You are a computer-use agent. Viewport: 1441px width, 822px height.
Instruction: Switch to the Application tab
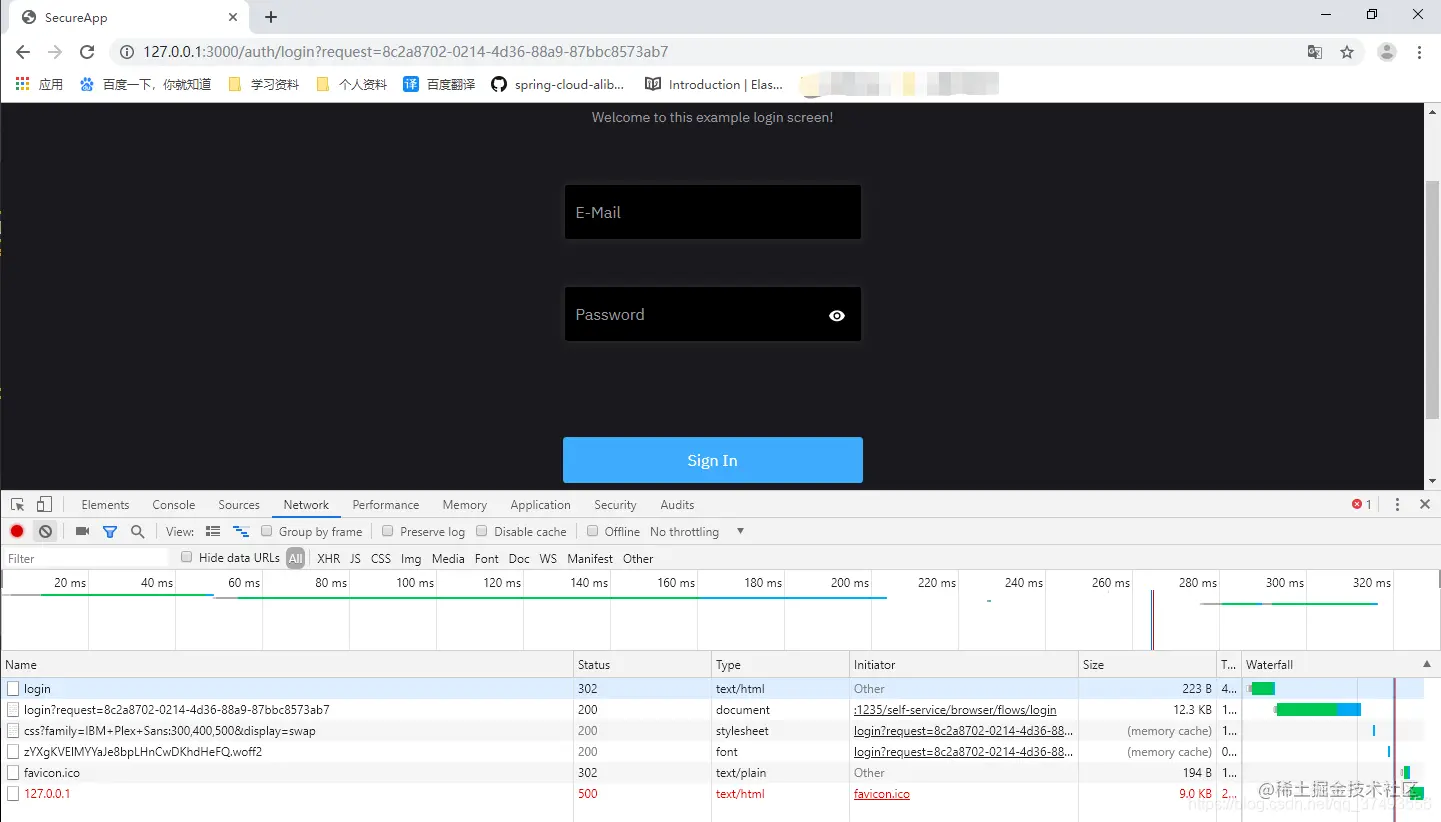[x=540, y=504]
